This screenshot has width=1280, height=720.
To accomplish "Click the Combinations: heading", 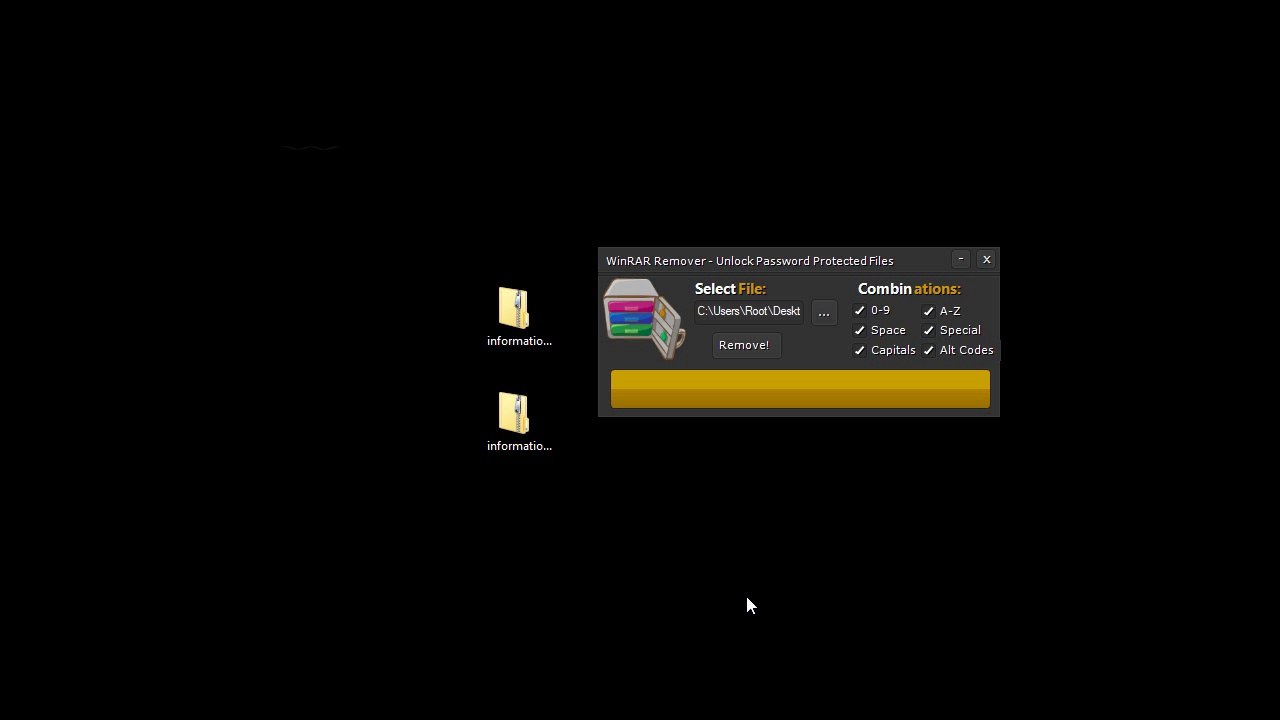I will click(x=909, y=289).
